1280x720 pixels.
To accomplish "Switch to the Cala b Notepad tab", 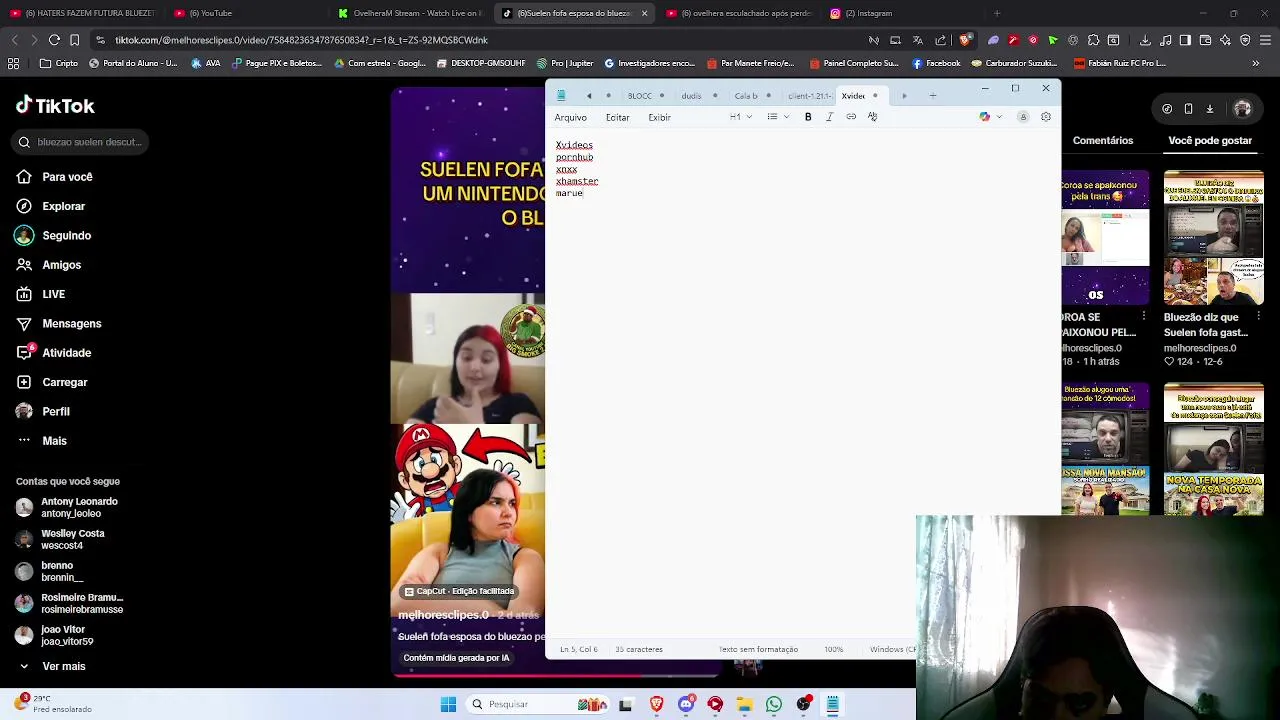I will tap(746, 96).
